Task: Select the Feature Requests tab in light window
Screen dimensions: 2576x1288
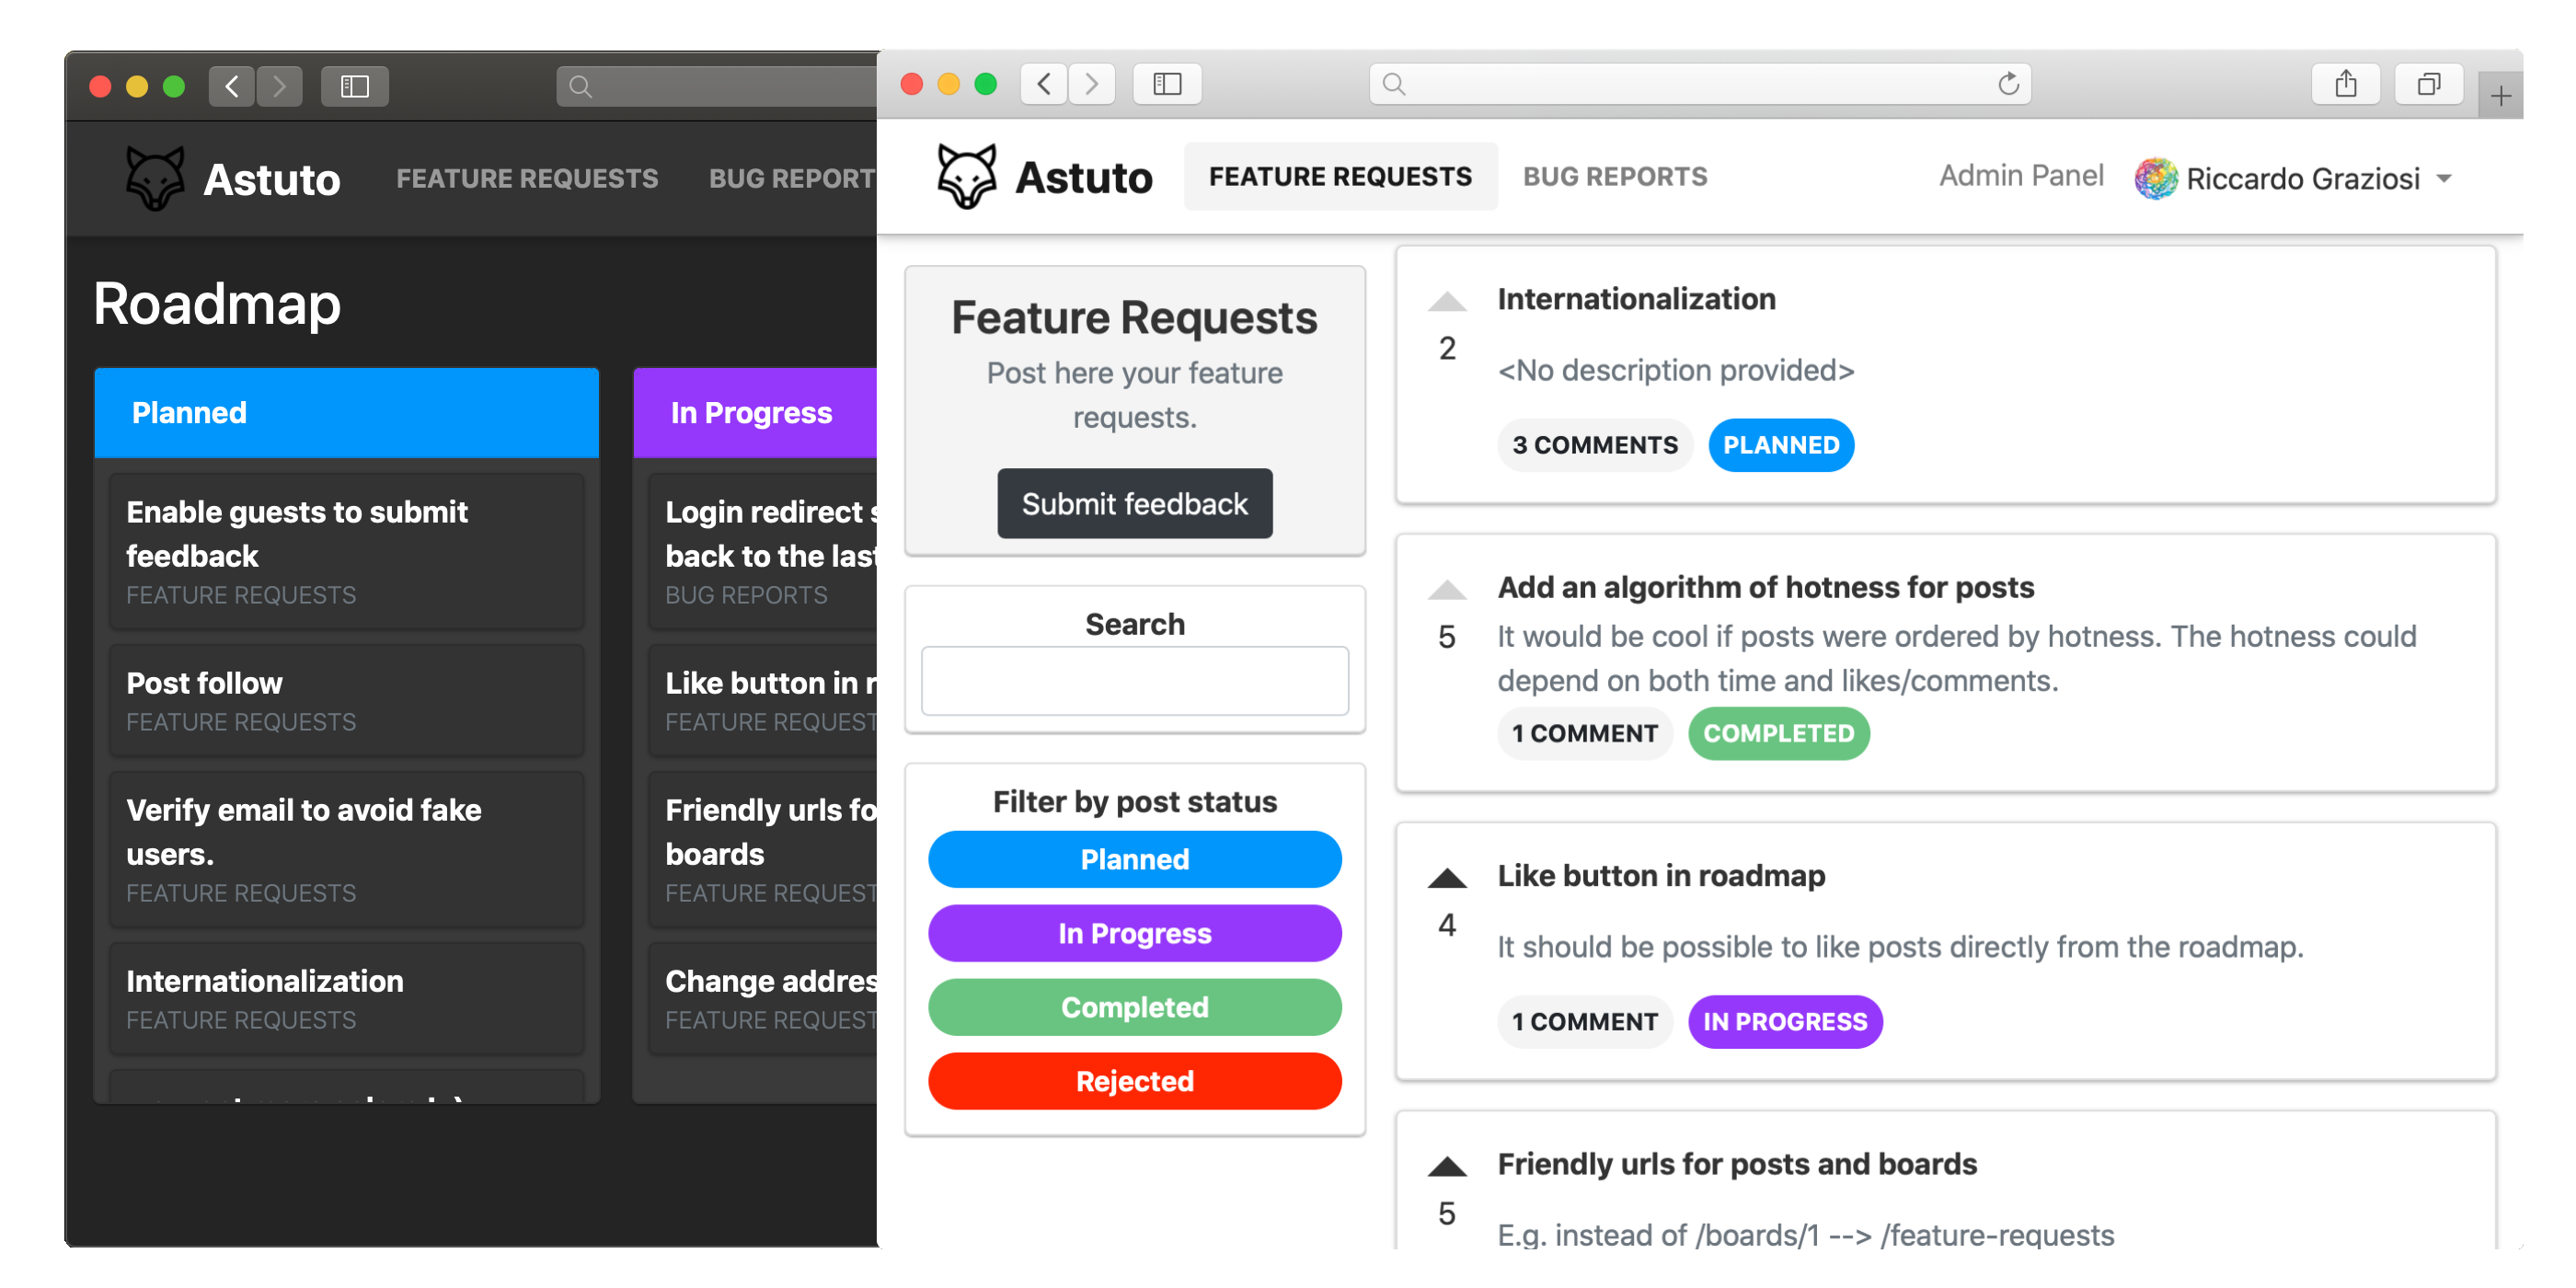Action: point(1340,177)
